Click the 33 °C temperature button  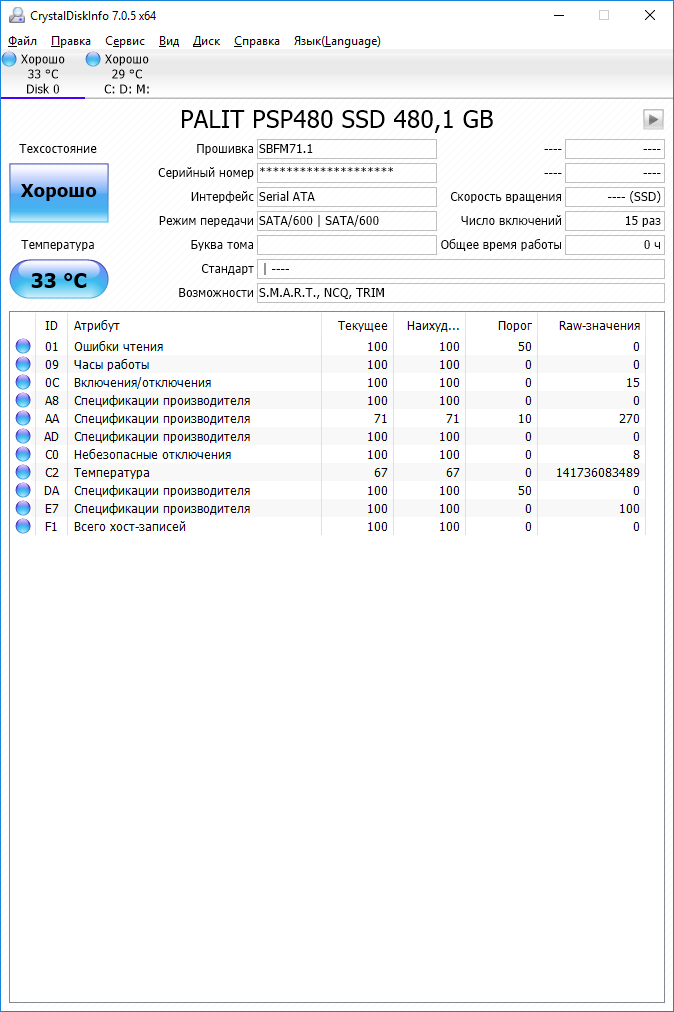pos(59,279)
